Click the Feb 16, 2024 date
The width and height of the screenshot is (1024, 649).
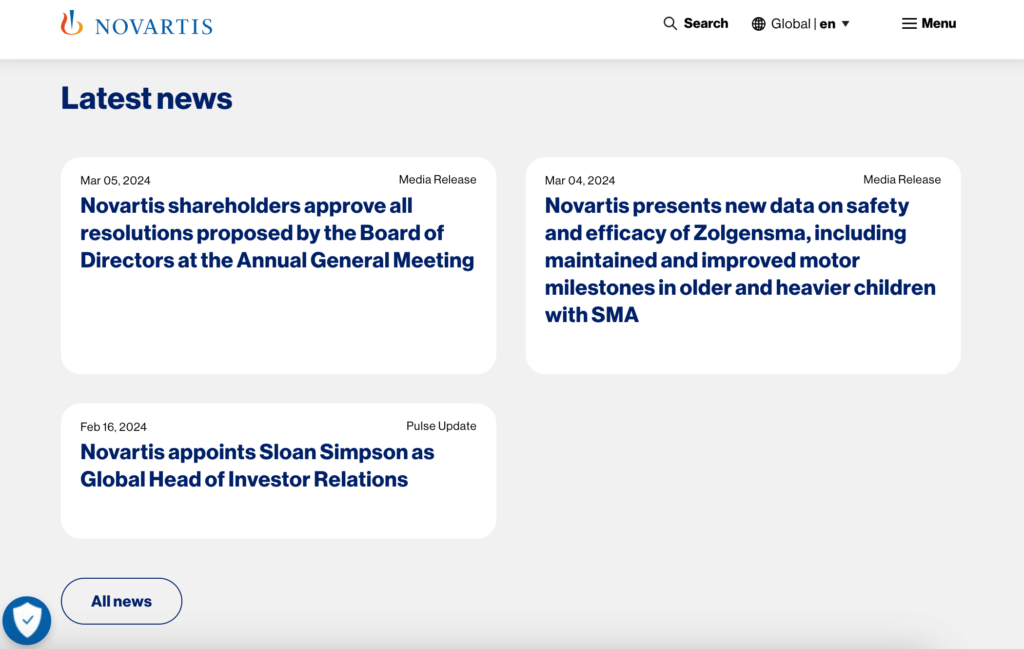113,427
